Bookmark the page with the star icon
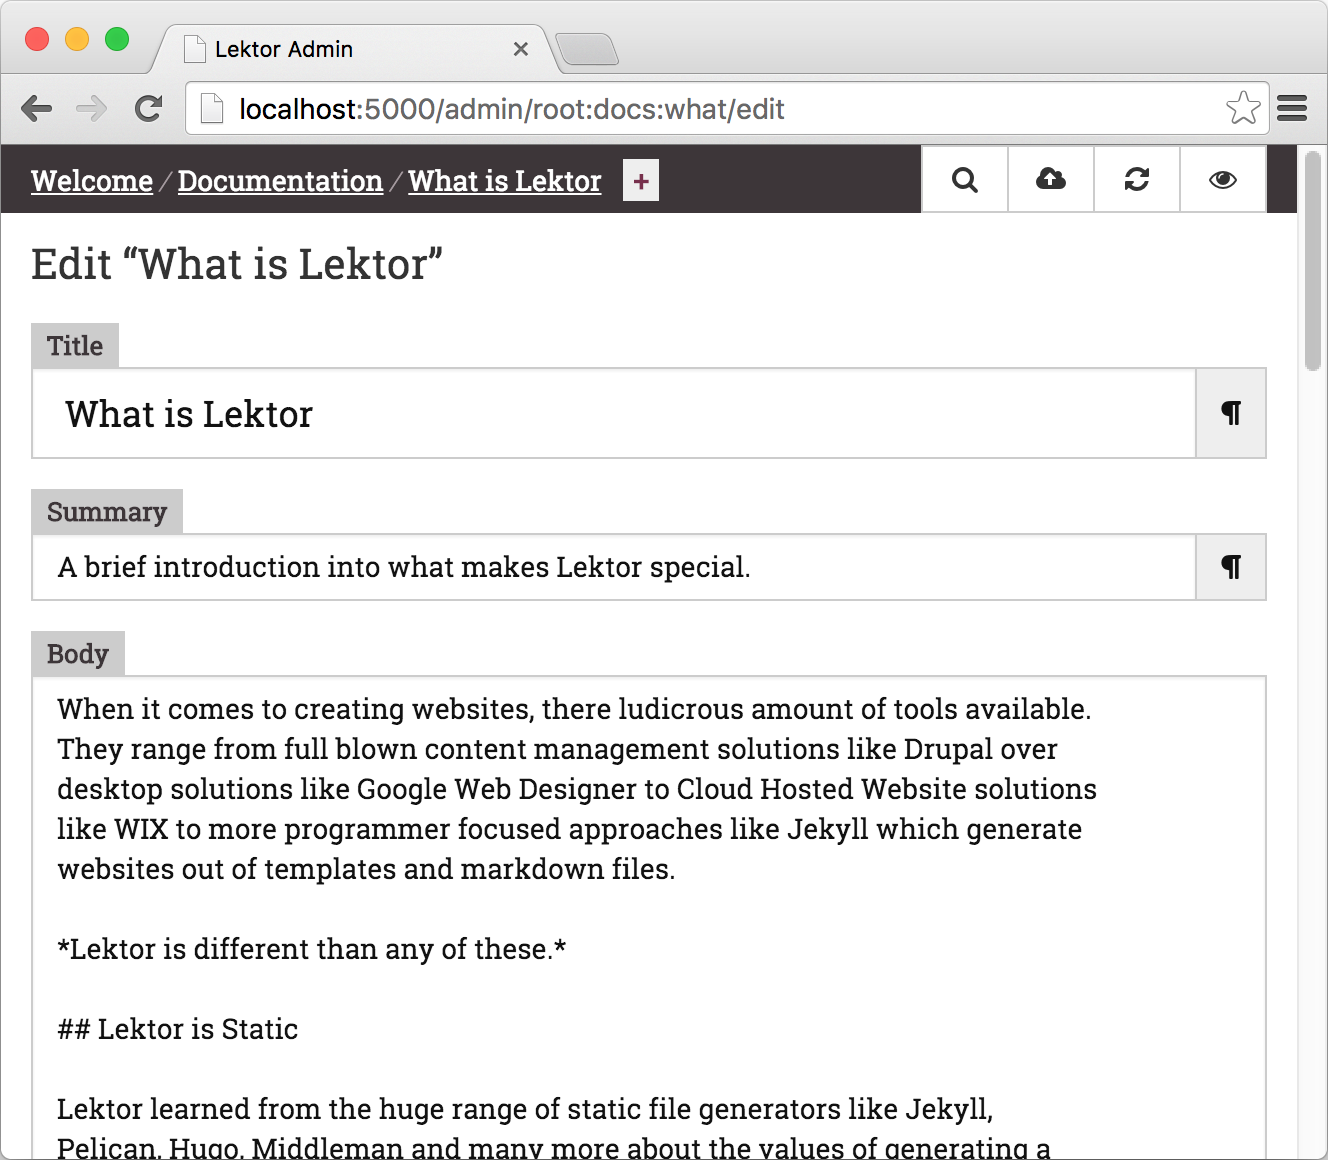1328x1160 pixels. (x=1243, y=108)
